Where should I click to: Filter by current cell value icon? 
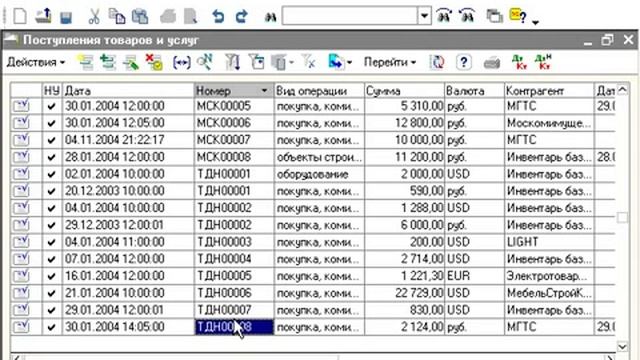point(257,62)
